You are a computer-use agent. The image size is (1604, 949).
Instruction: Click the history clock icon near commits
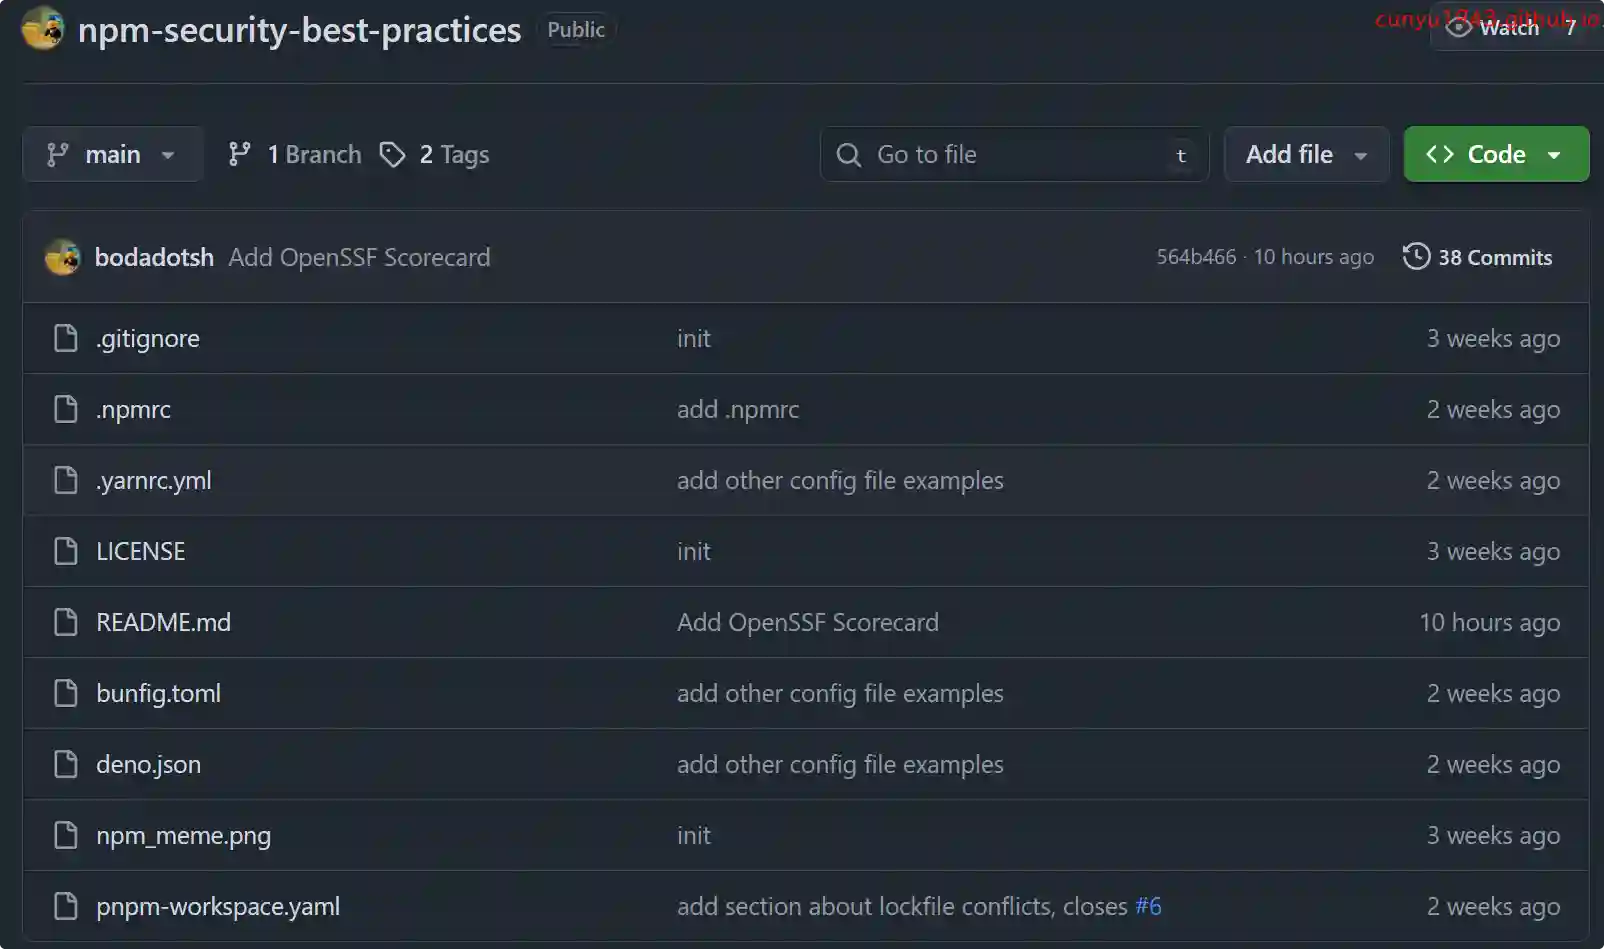(1416, 257)
